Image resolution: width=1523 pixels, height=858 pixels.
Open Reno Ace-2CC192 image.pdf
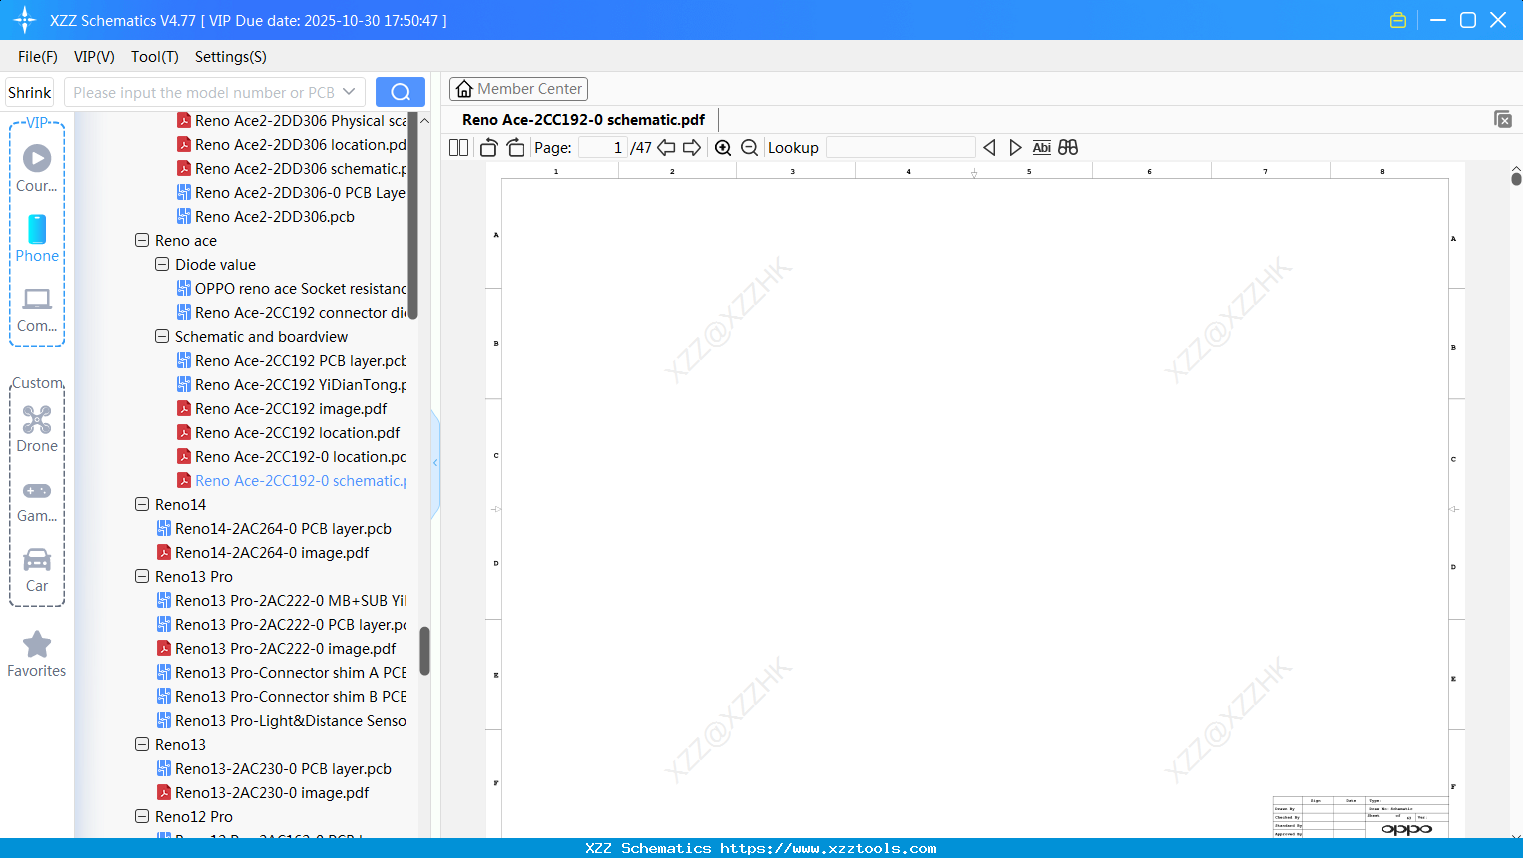282,409
